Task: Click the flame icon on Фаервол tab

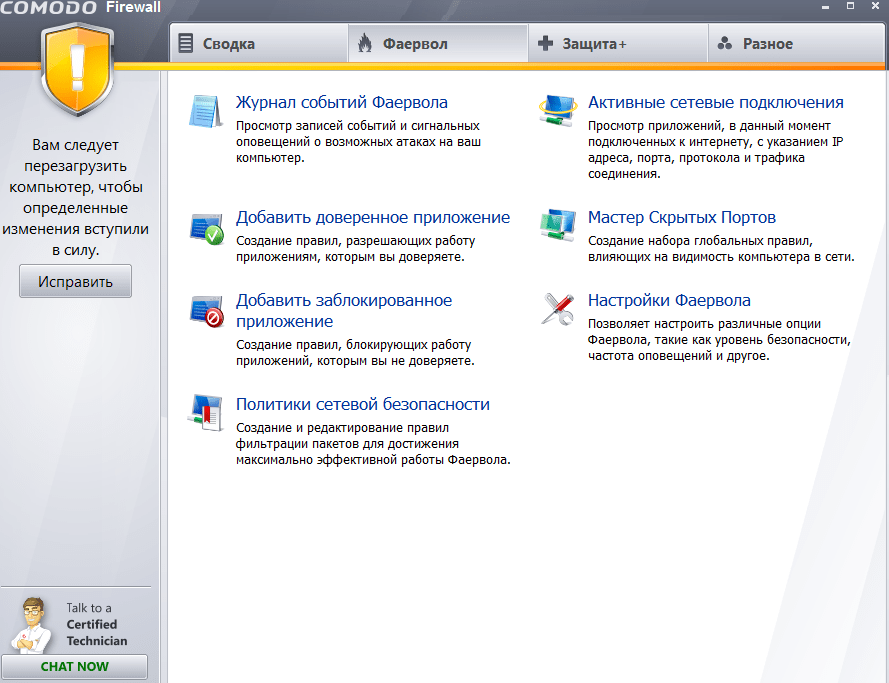Action: 365,43
